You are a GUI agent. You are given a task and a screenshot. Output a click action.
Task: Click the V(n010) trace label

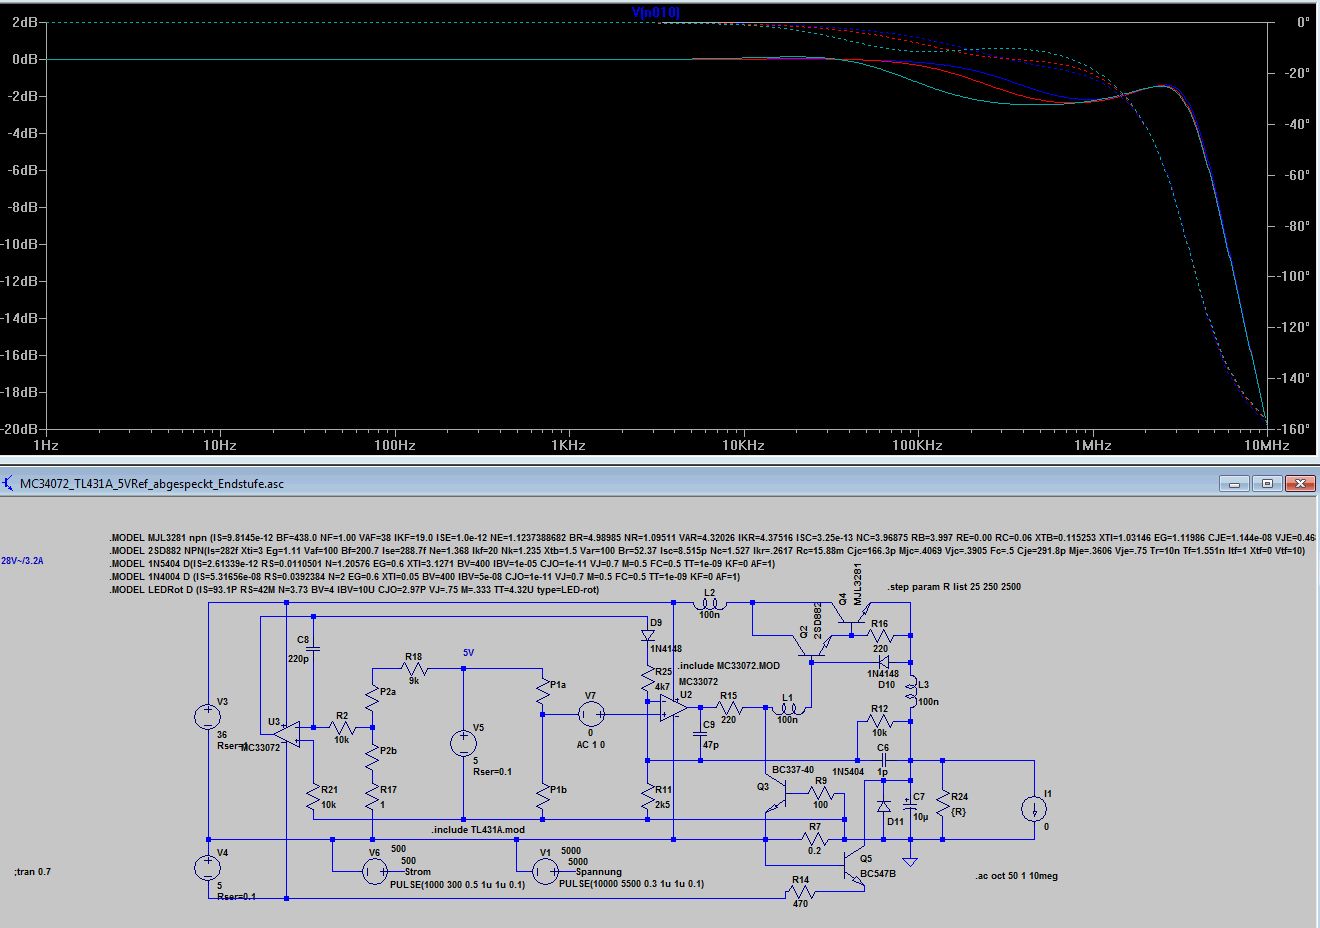(656, 12)
